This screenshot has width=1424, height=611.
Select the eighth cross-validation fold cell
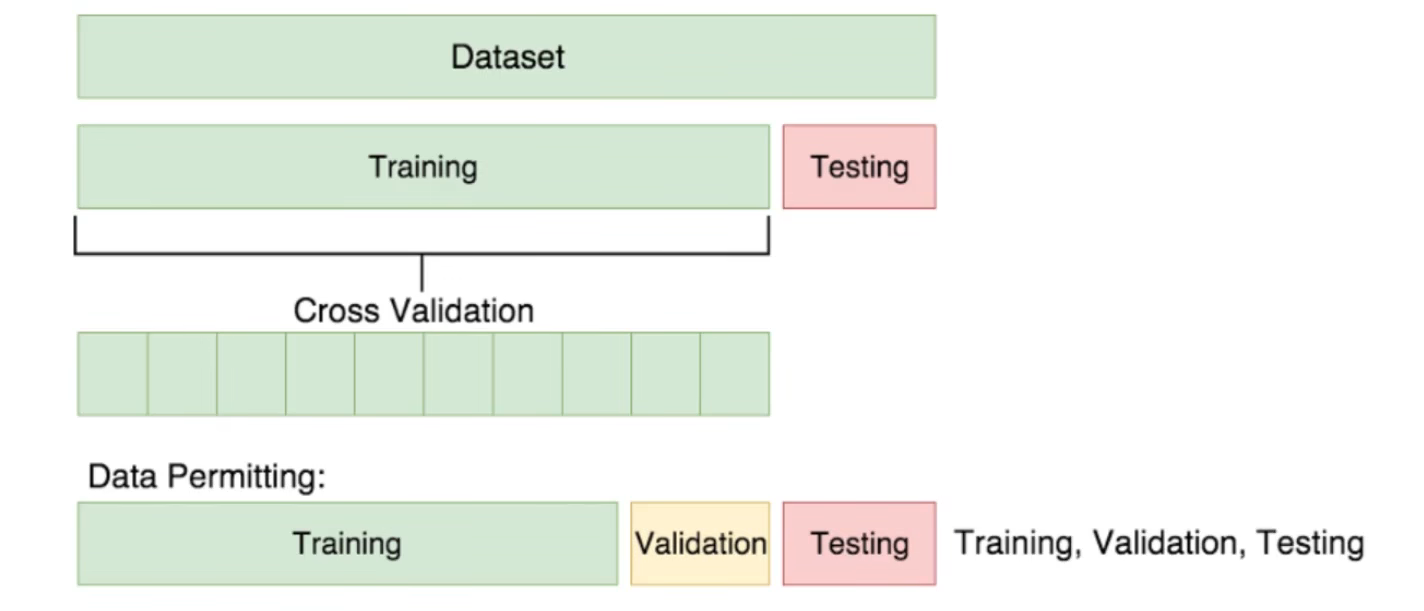(x=596, y=374)
